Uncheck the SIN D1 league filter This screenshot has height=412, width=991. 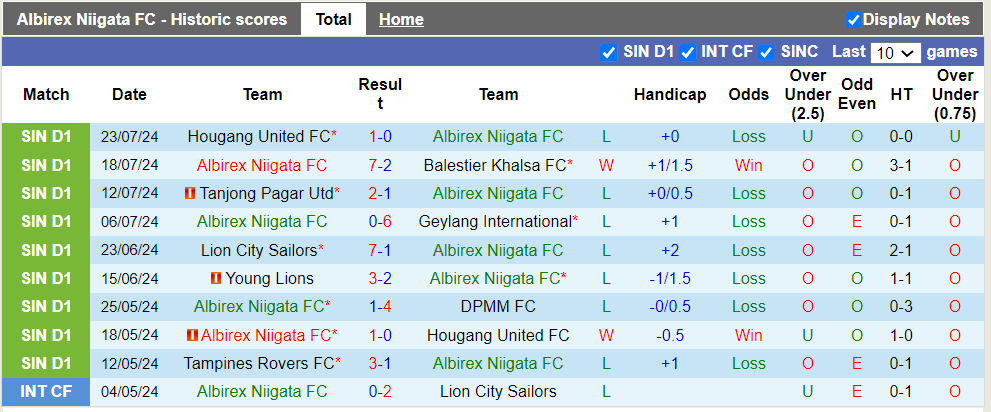[609, 53]
